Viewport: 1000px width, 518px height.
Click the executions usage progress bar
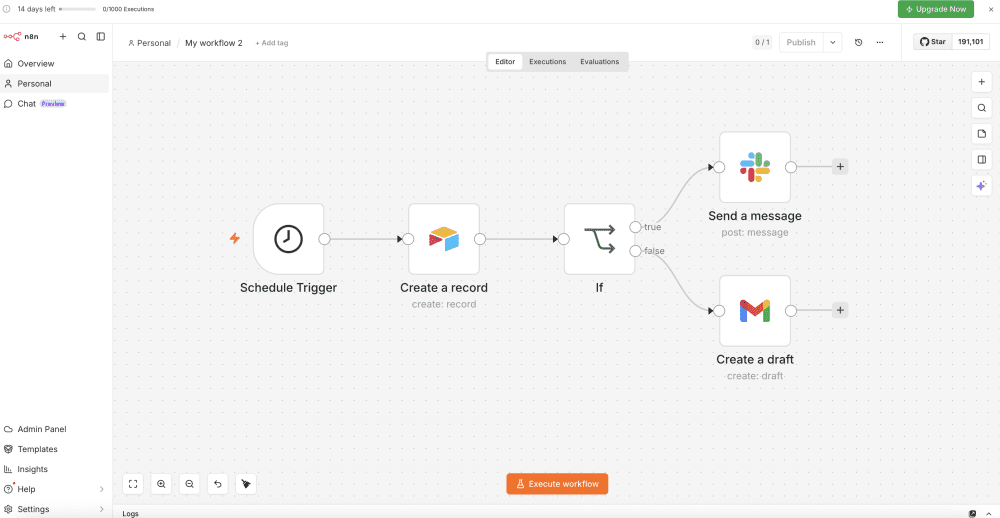77,10
